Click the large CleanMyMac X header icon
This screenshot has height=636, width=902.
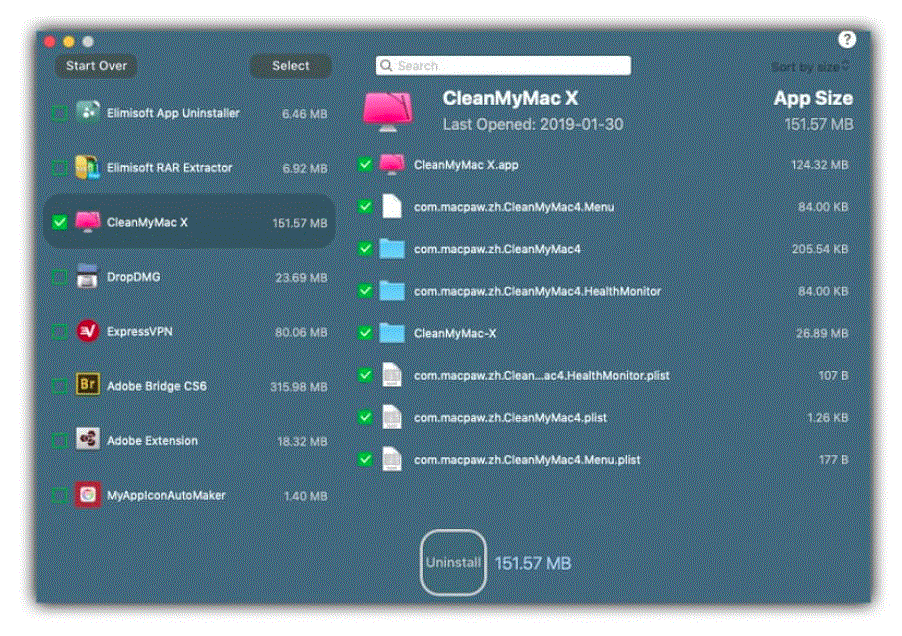click(x=388, y=111)
